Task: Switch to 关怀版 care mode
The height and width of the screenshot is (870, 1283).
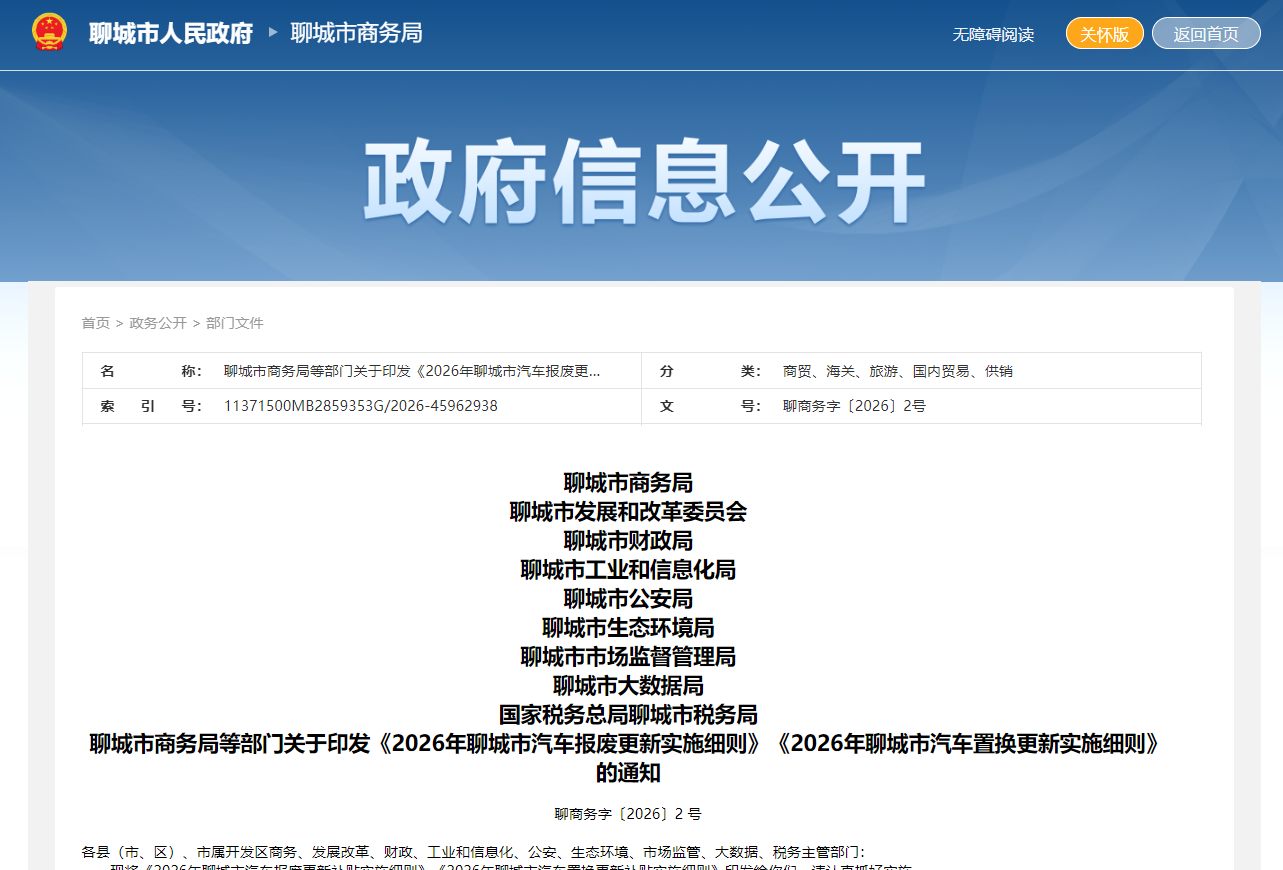Action: click(x=1104, y=34)
